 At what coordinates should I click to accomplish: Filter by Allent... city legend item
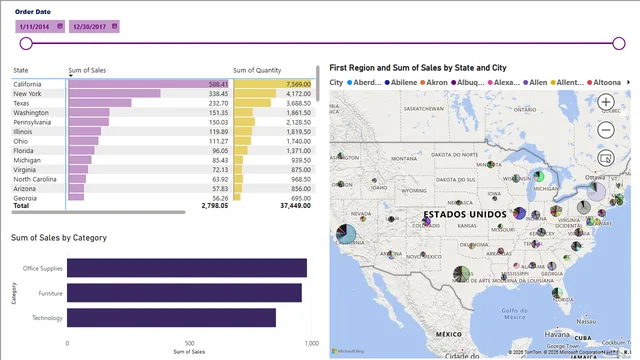pyautogui.click(x=567, y=82)
